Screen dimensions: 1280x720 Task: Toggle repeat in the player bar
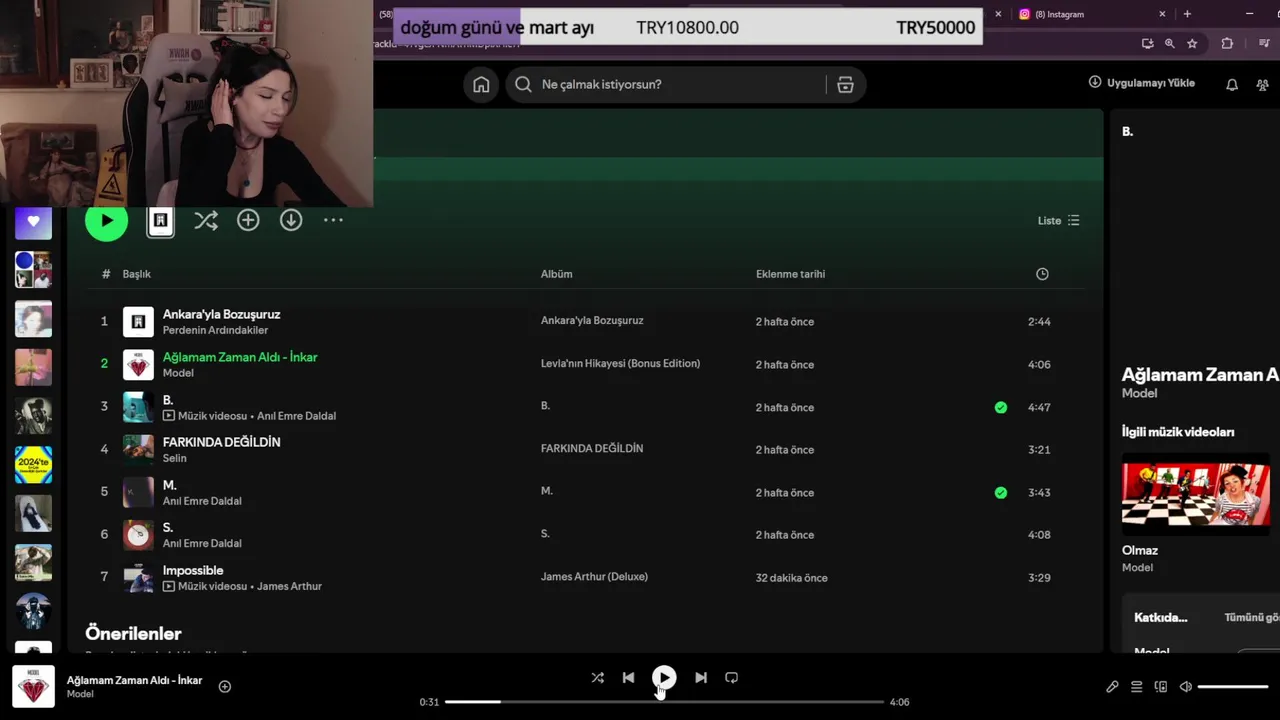732,677
